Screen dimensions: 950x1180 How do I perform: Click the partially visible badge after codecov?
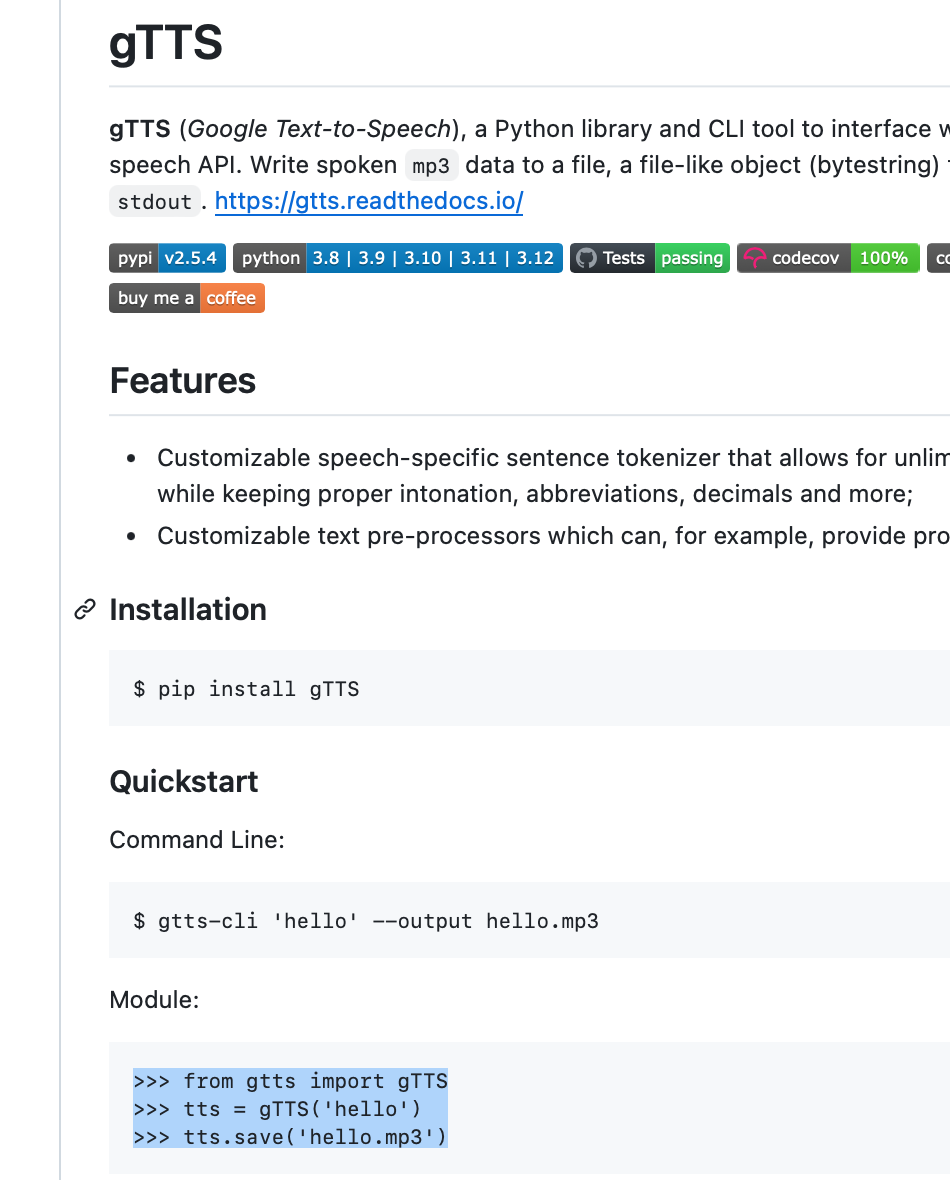point(939,258)
